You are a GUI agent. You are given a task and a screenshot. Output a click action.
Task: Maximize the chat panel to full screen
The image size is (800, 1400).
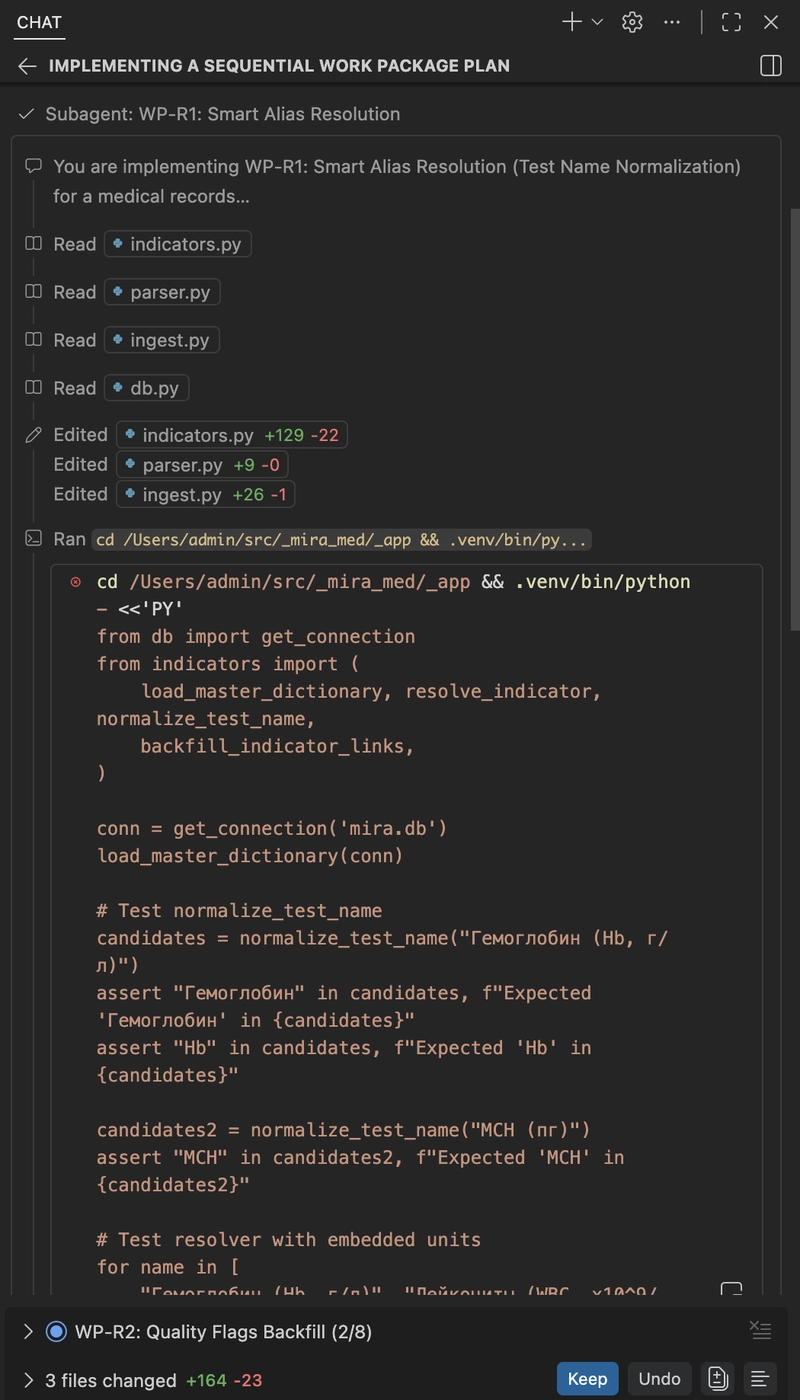pyautogui.click(x=731, y=22)
